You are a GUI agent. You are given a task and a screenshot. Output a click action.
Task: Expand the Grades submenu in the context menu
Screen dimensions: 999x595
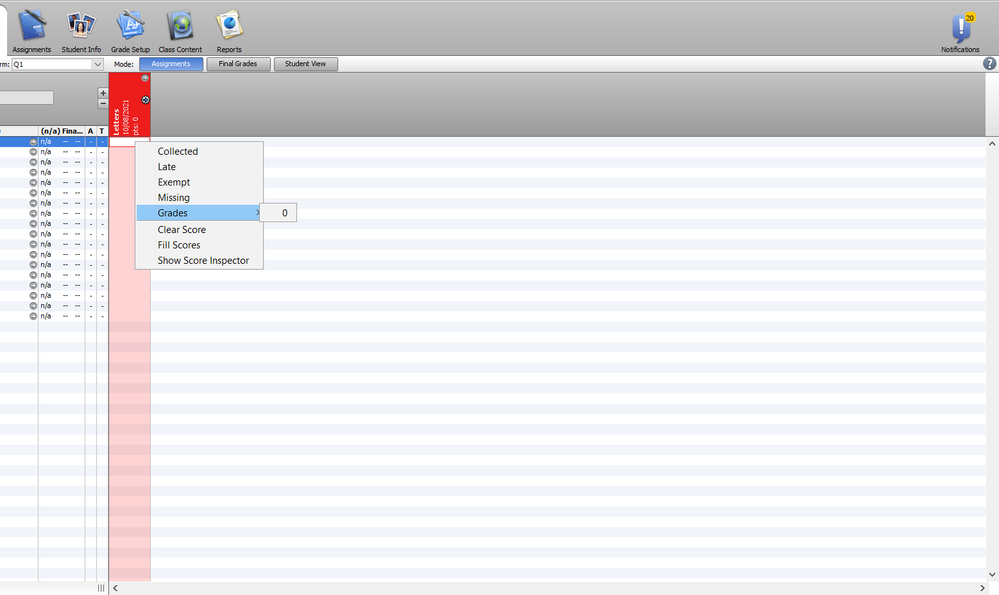pos(198,213)
